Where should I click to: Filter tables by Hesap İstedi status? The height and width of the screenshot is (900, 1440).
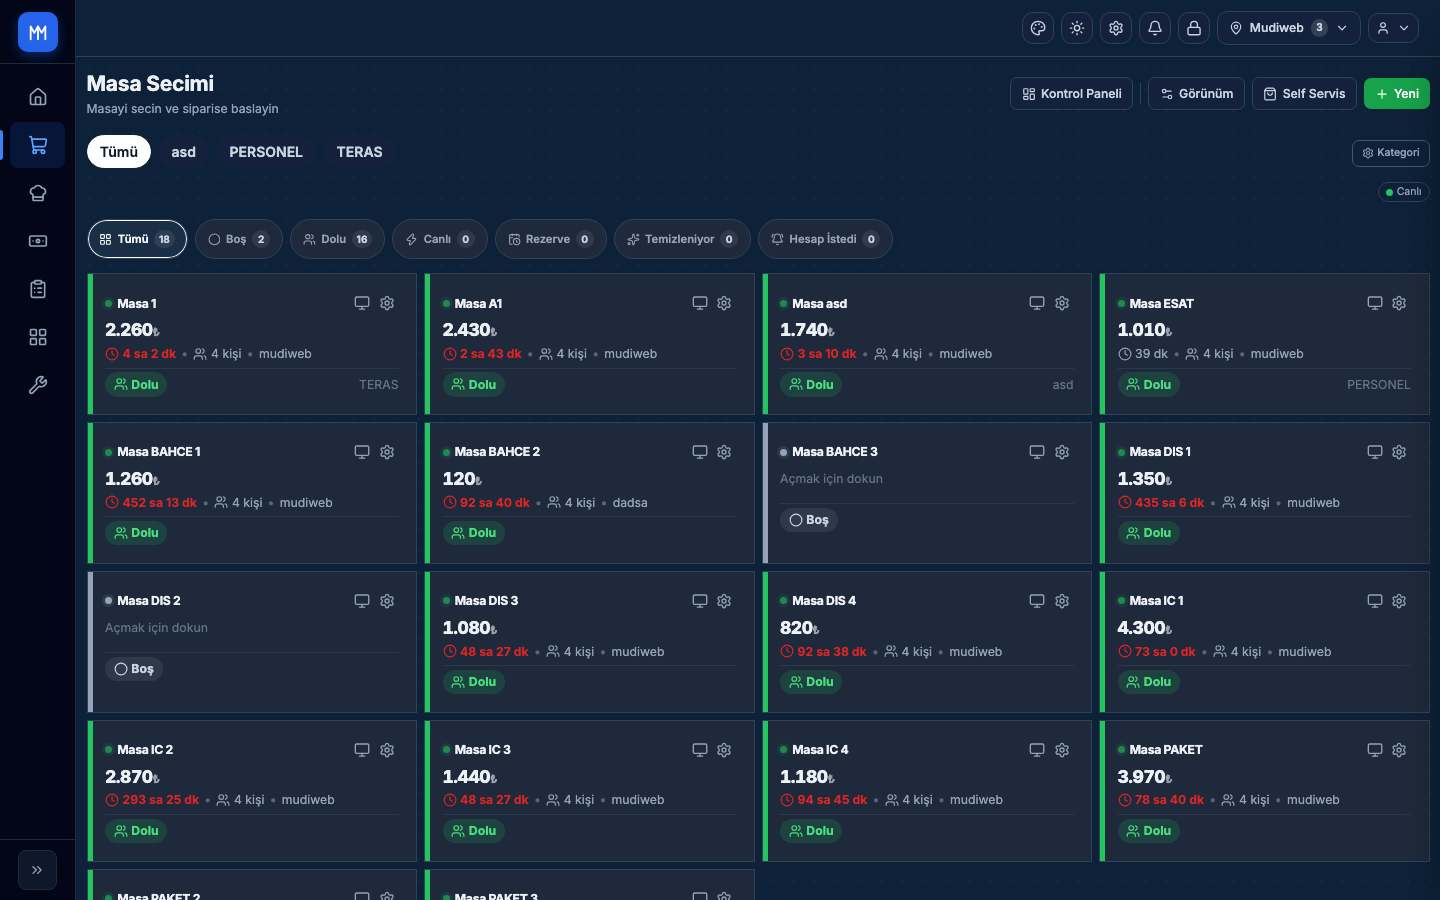(825, 239)
